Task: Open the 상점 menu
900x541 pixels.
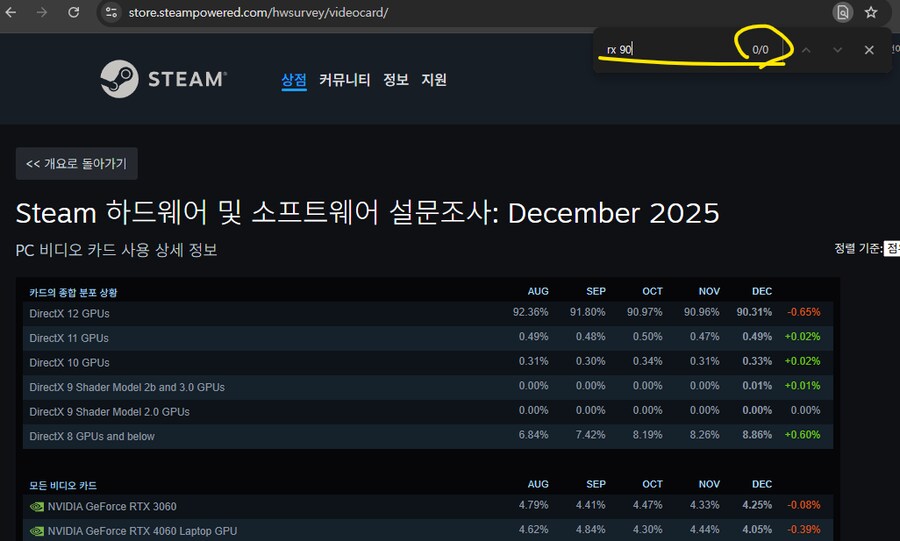Action: coord(294,80)
